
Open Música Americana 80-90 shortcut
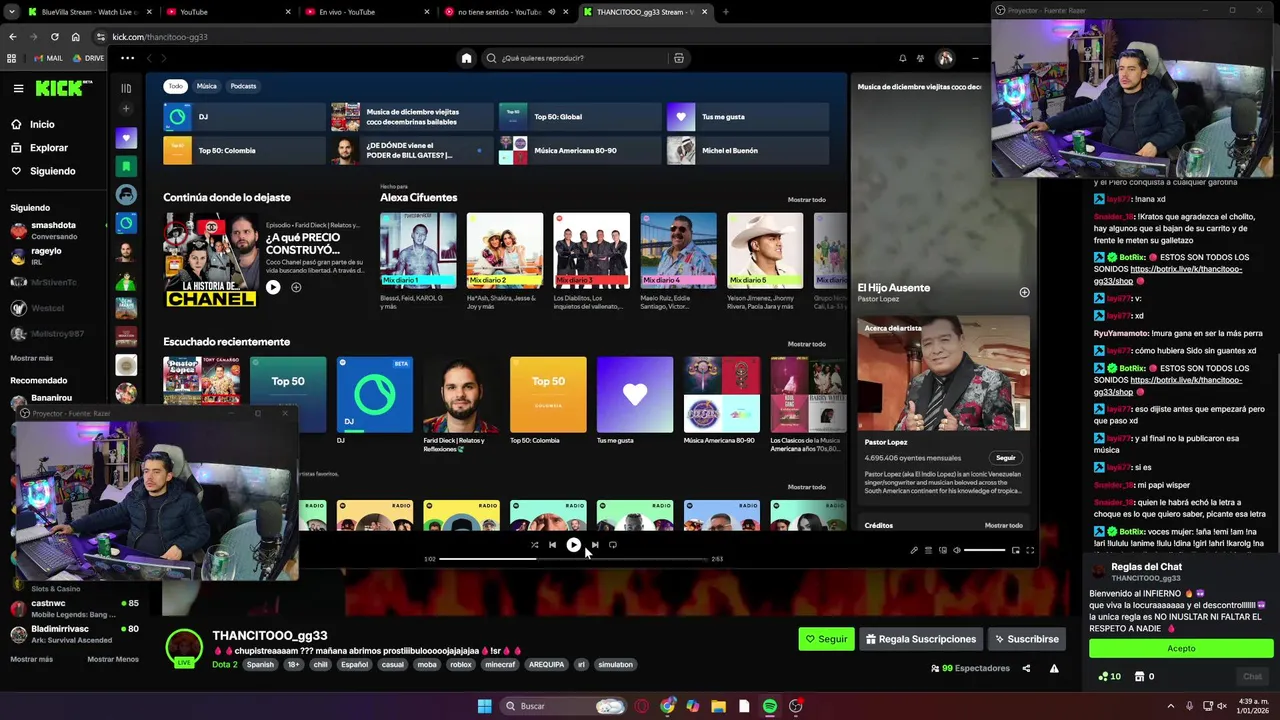(x=579, y=150)
